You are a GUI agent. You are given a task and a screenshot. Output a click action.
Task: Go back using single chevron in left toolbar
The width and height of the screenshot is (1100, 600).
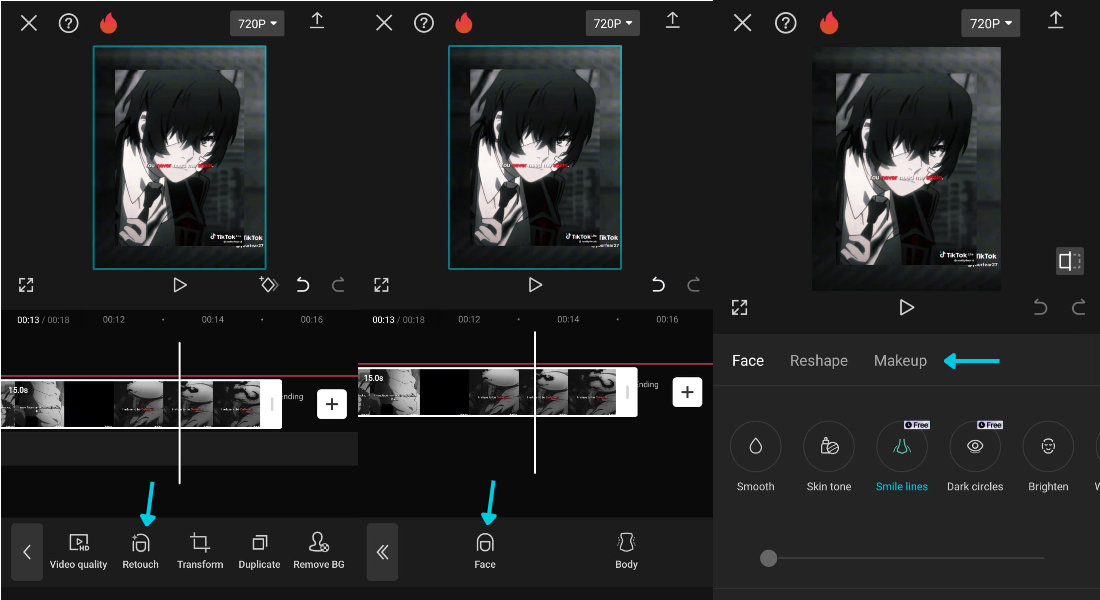pos(27,552)
